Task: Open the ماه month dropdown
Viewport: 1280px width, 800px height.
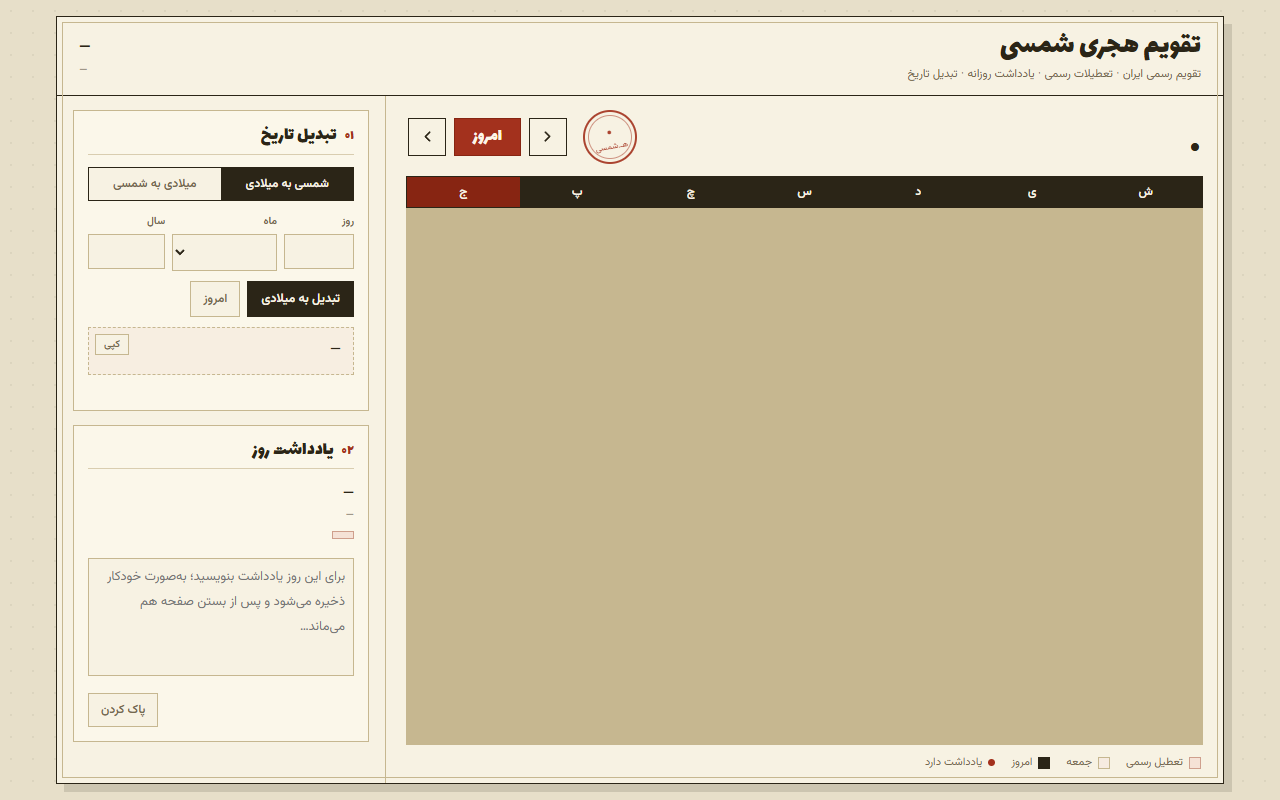Action: [x=224, y=252]
